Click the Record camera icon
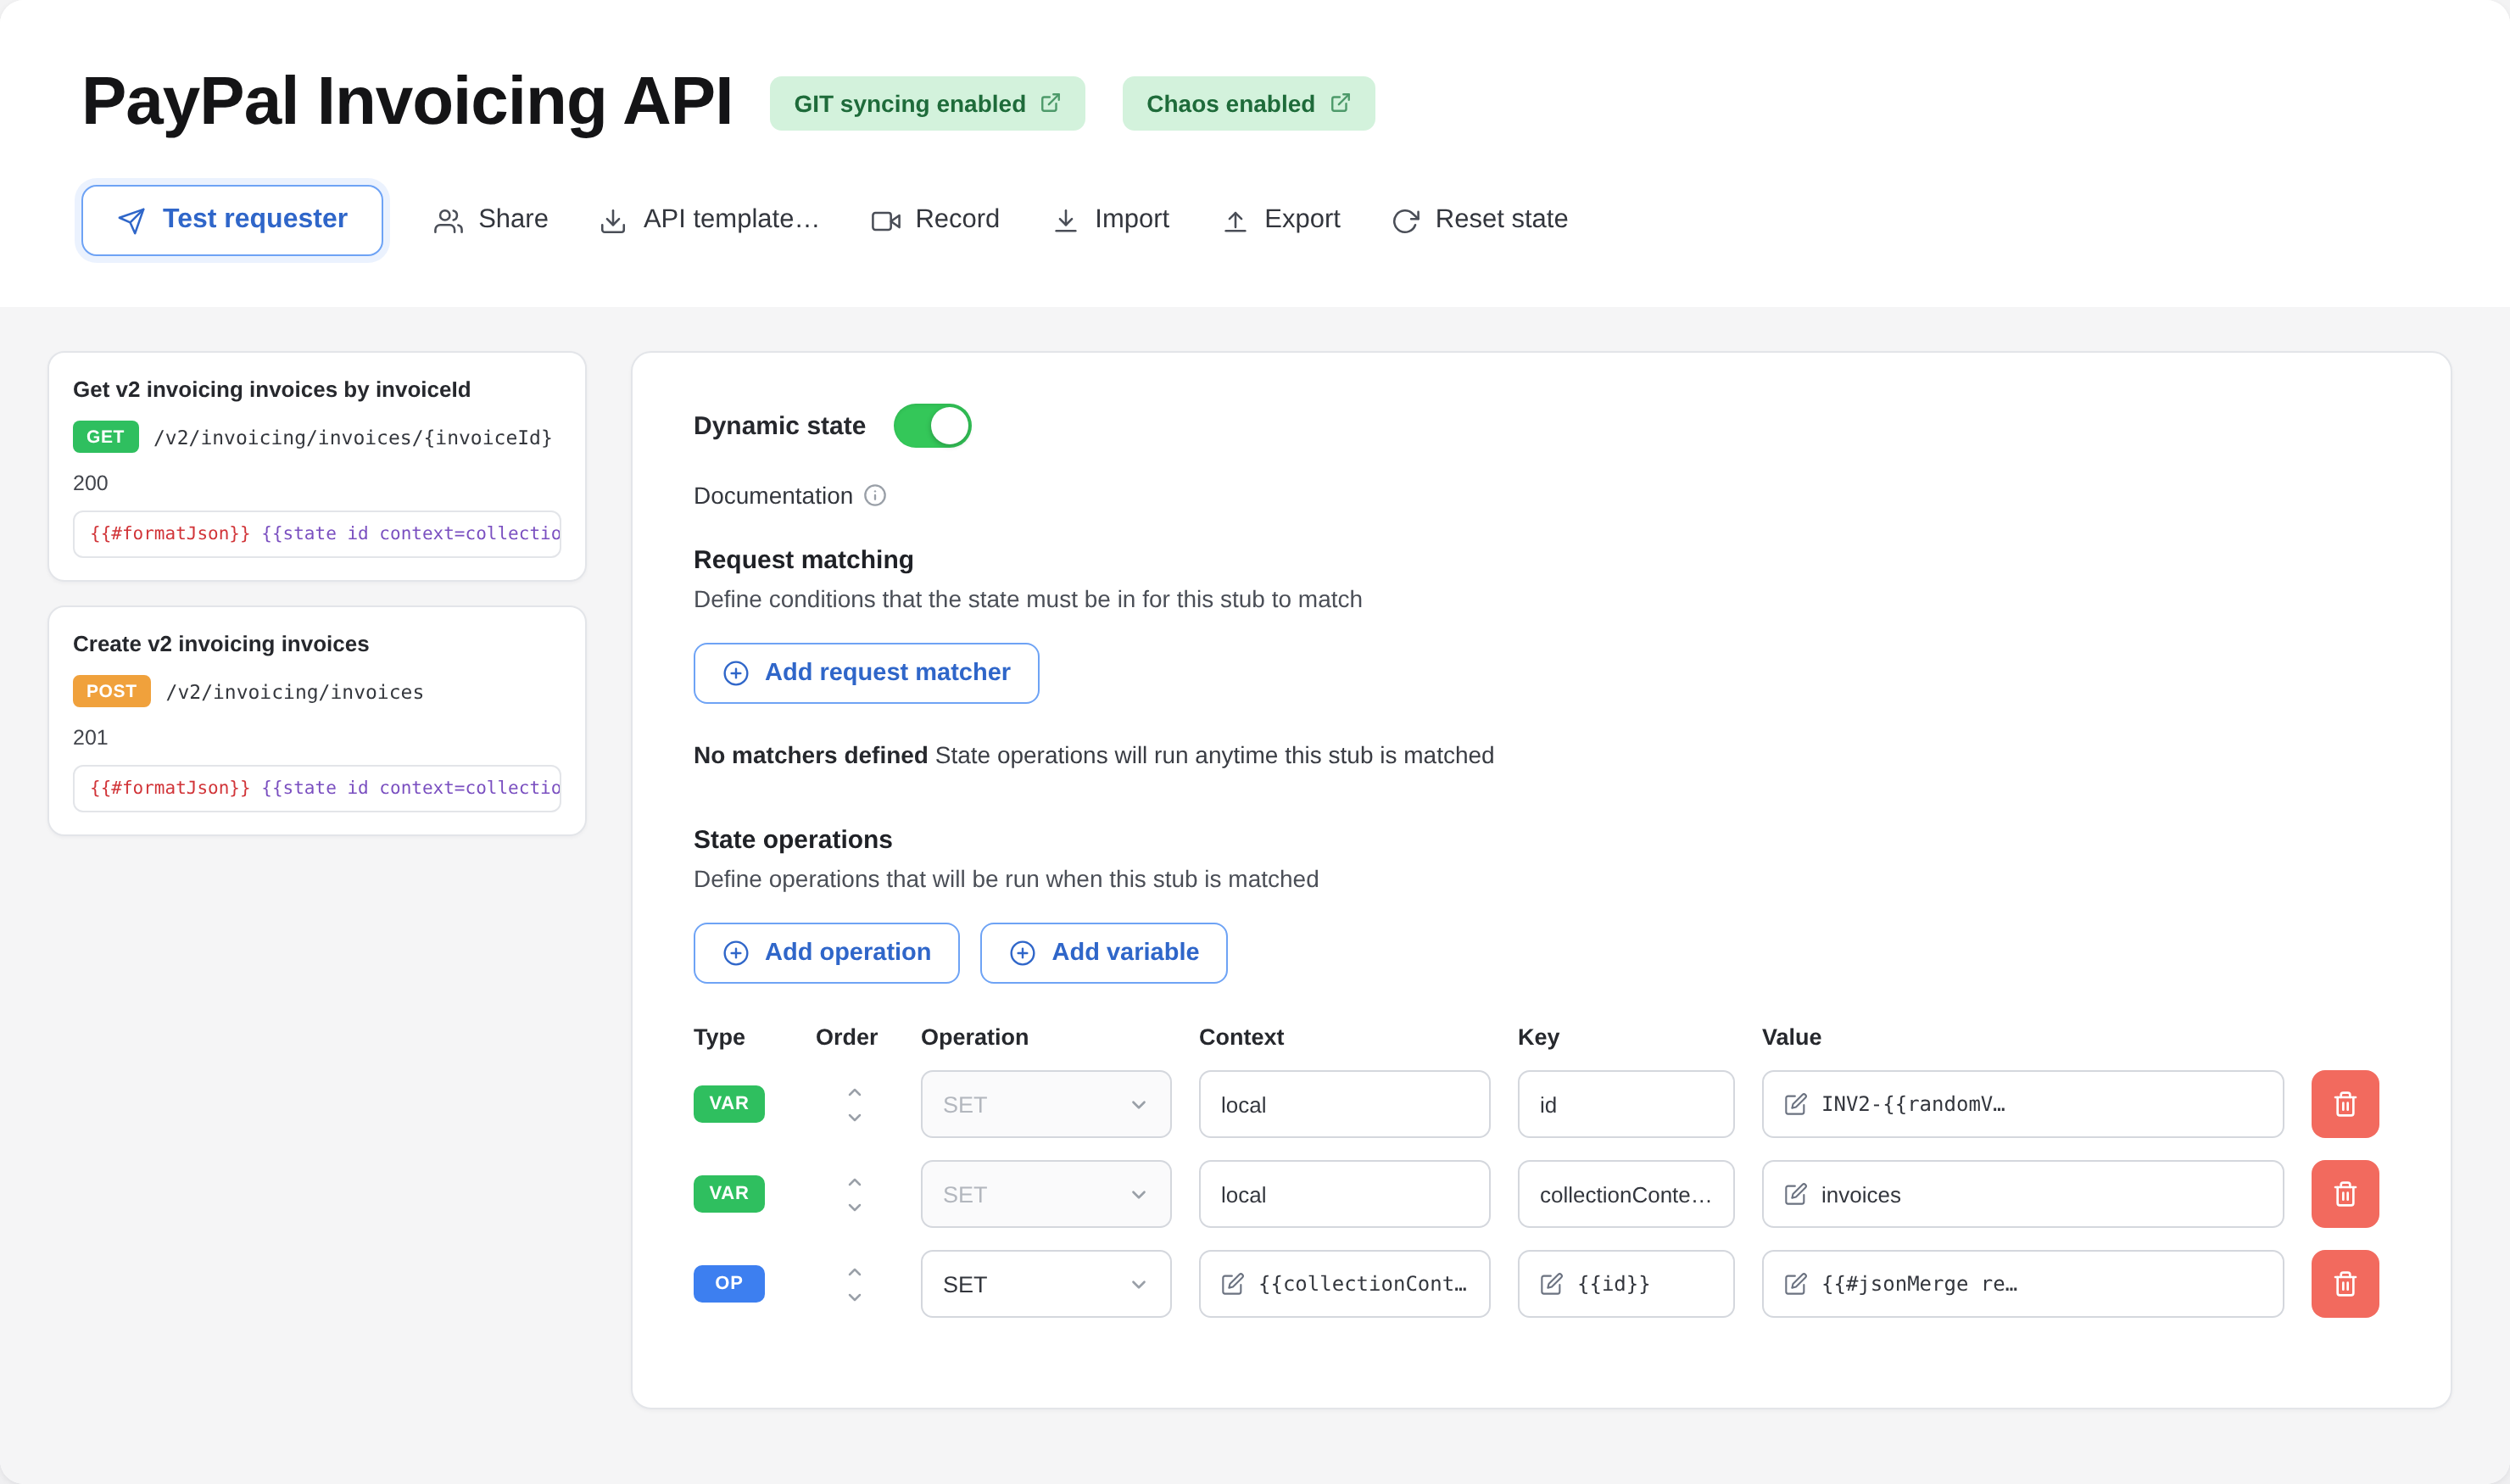Screen dimensions: 2510x1484 886,221
